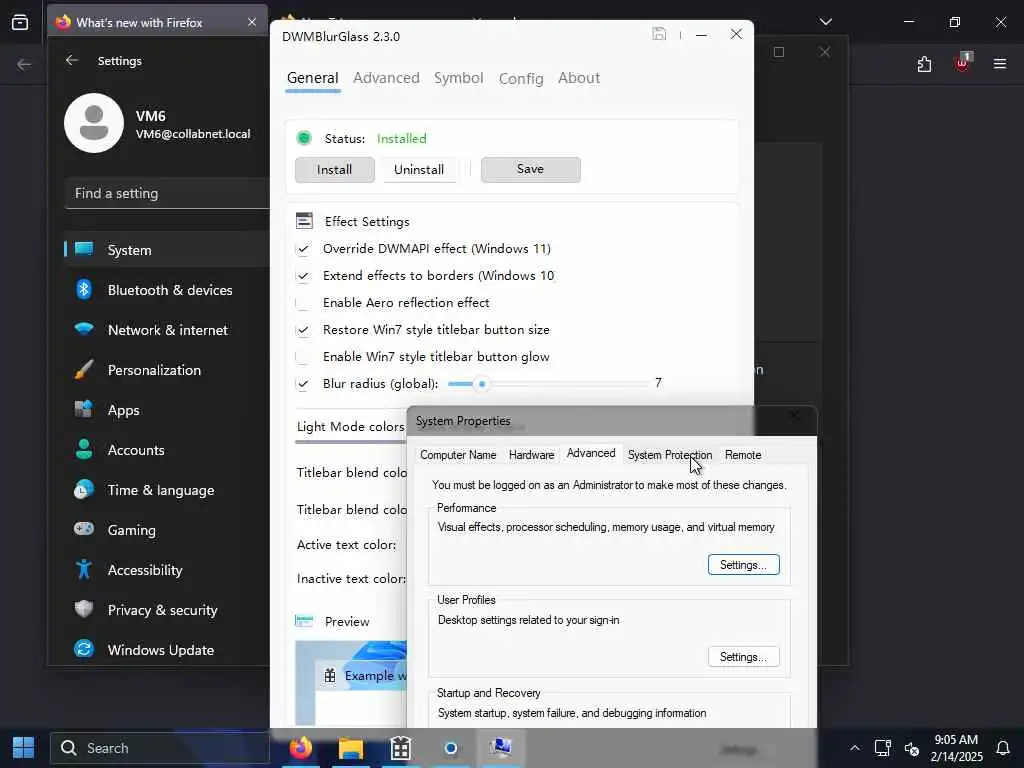Close the What's new with Firefox tab
Viewport: 1024px width, 768px height.
tap(251, 22)
